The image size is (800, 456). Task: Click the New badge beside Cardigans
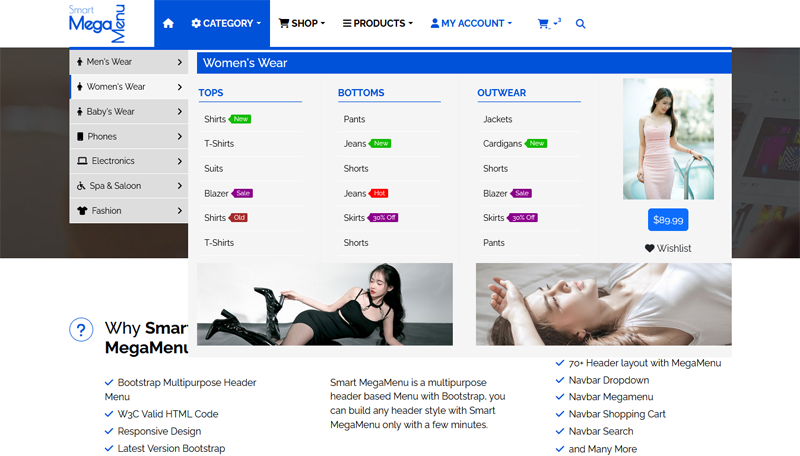536,144
